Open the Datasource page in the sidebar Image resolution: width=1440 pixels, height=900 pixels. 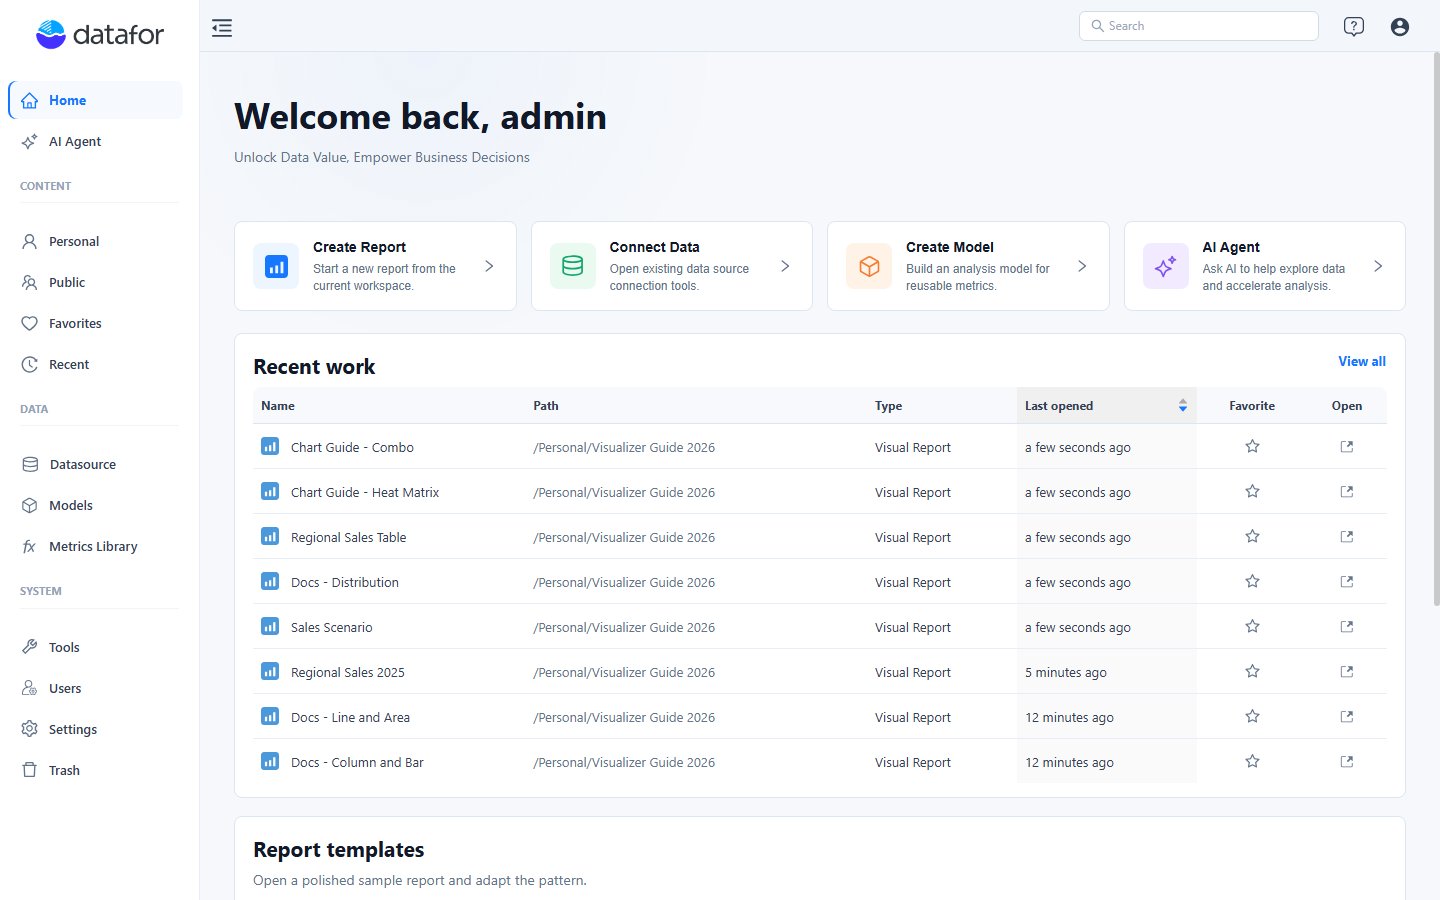(96, 464)
